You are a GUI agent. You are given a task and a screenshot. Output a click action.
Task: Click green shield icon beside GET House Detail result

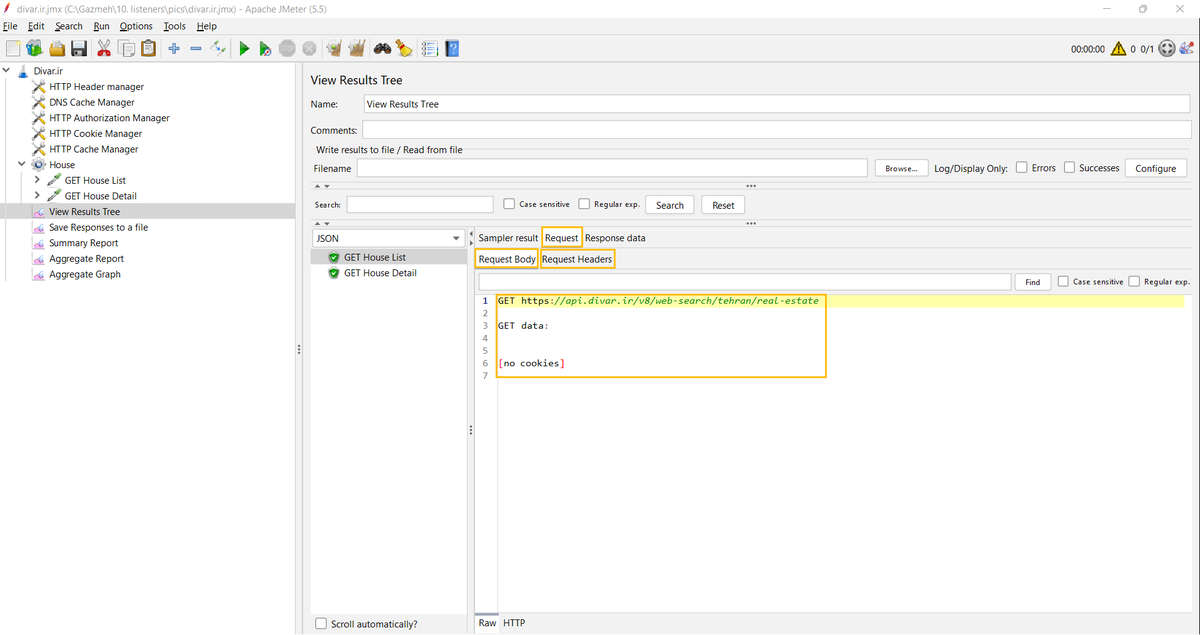(335, 273)
